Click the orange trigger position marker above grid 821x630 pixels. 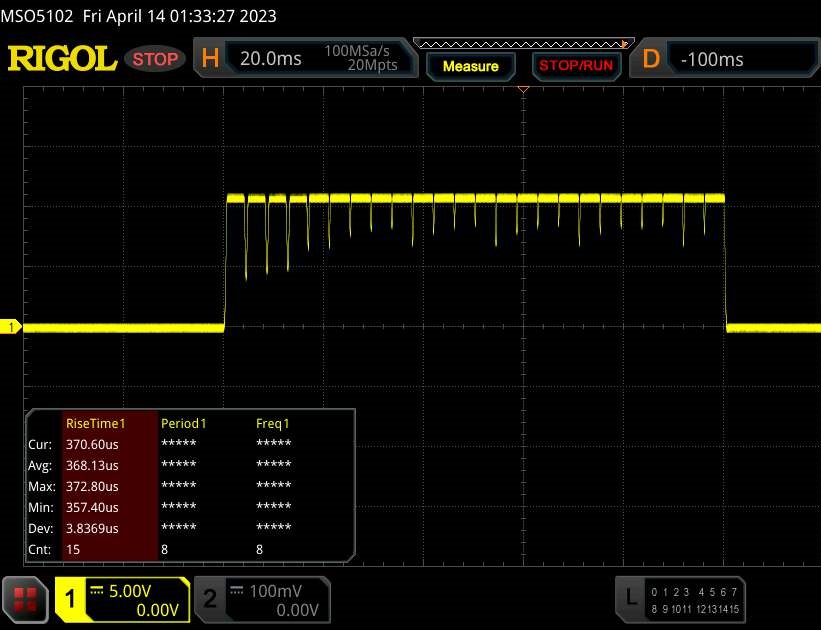[522, 91]
